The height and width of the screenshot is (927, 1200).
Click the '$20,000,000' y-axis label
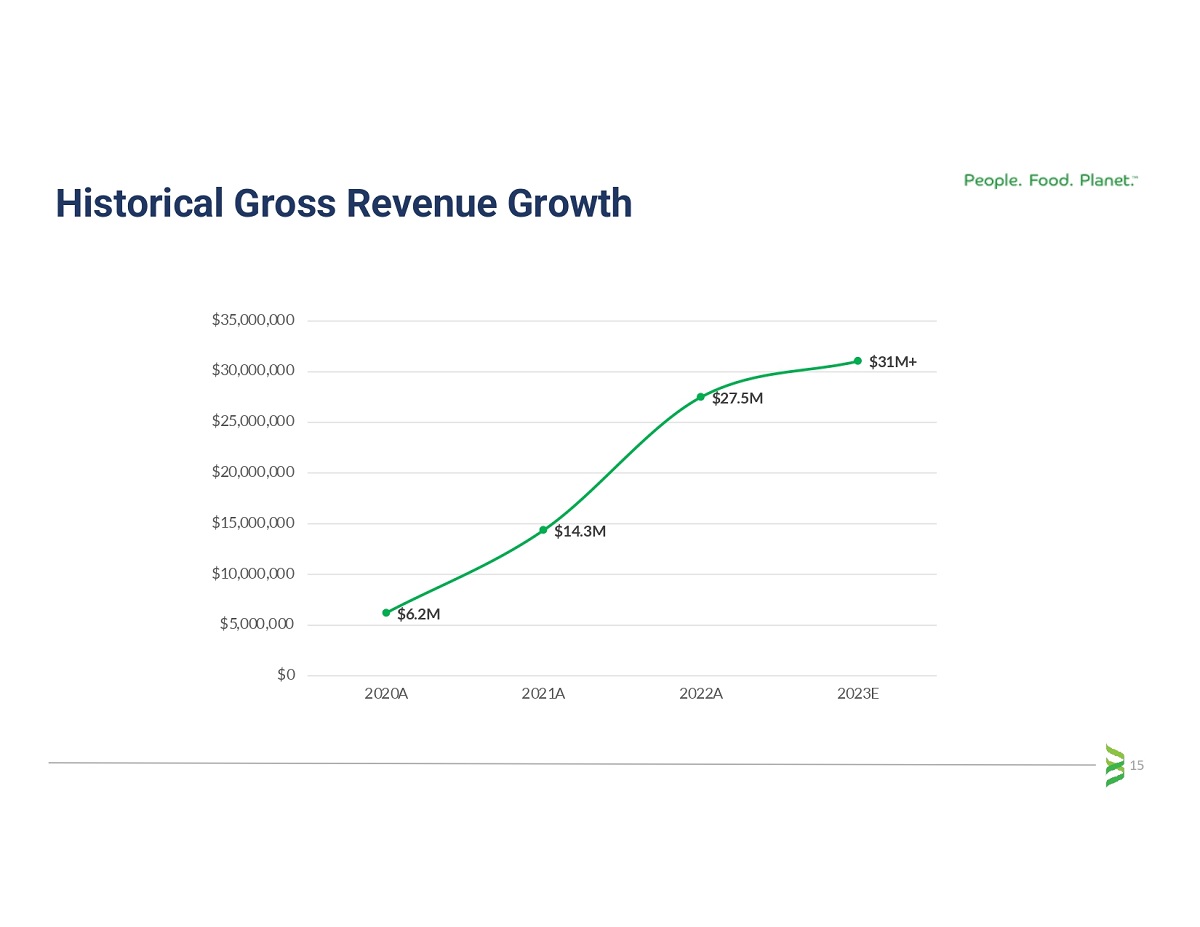click(x=253, y=472)
